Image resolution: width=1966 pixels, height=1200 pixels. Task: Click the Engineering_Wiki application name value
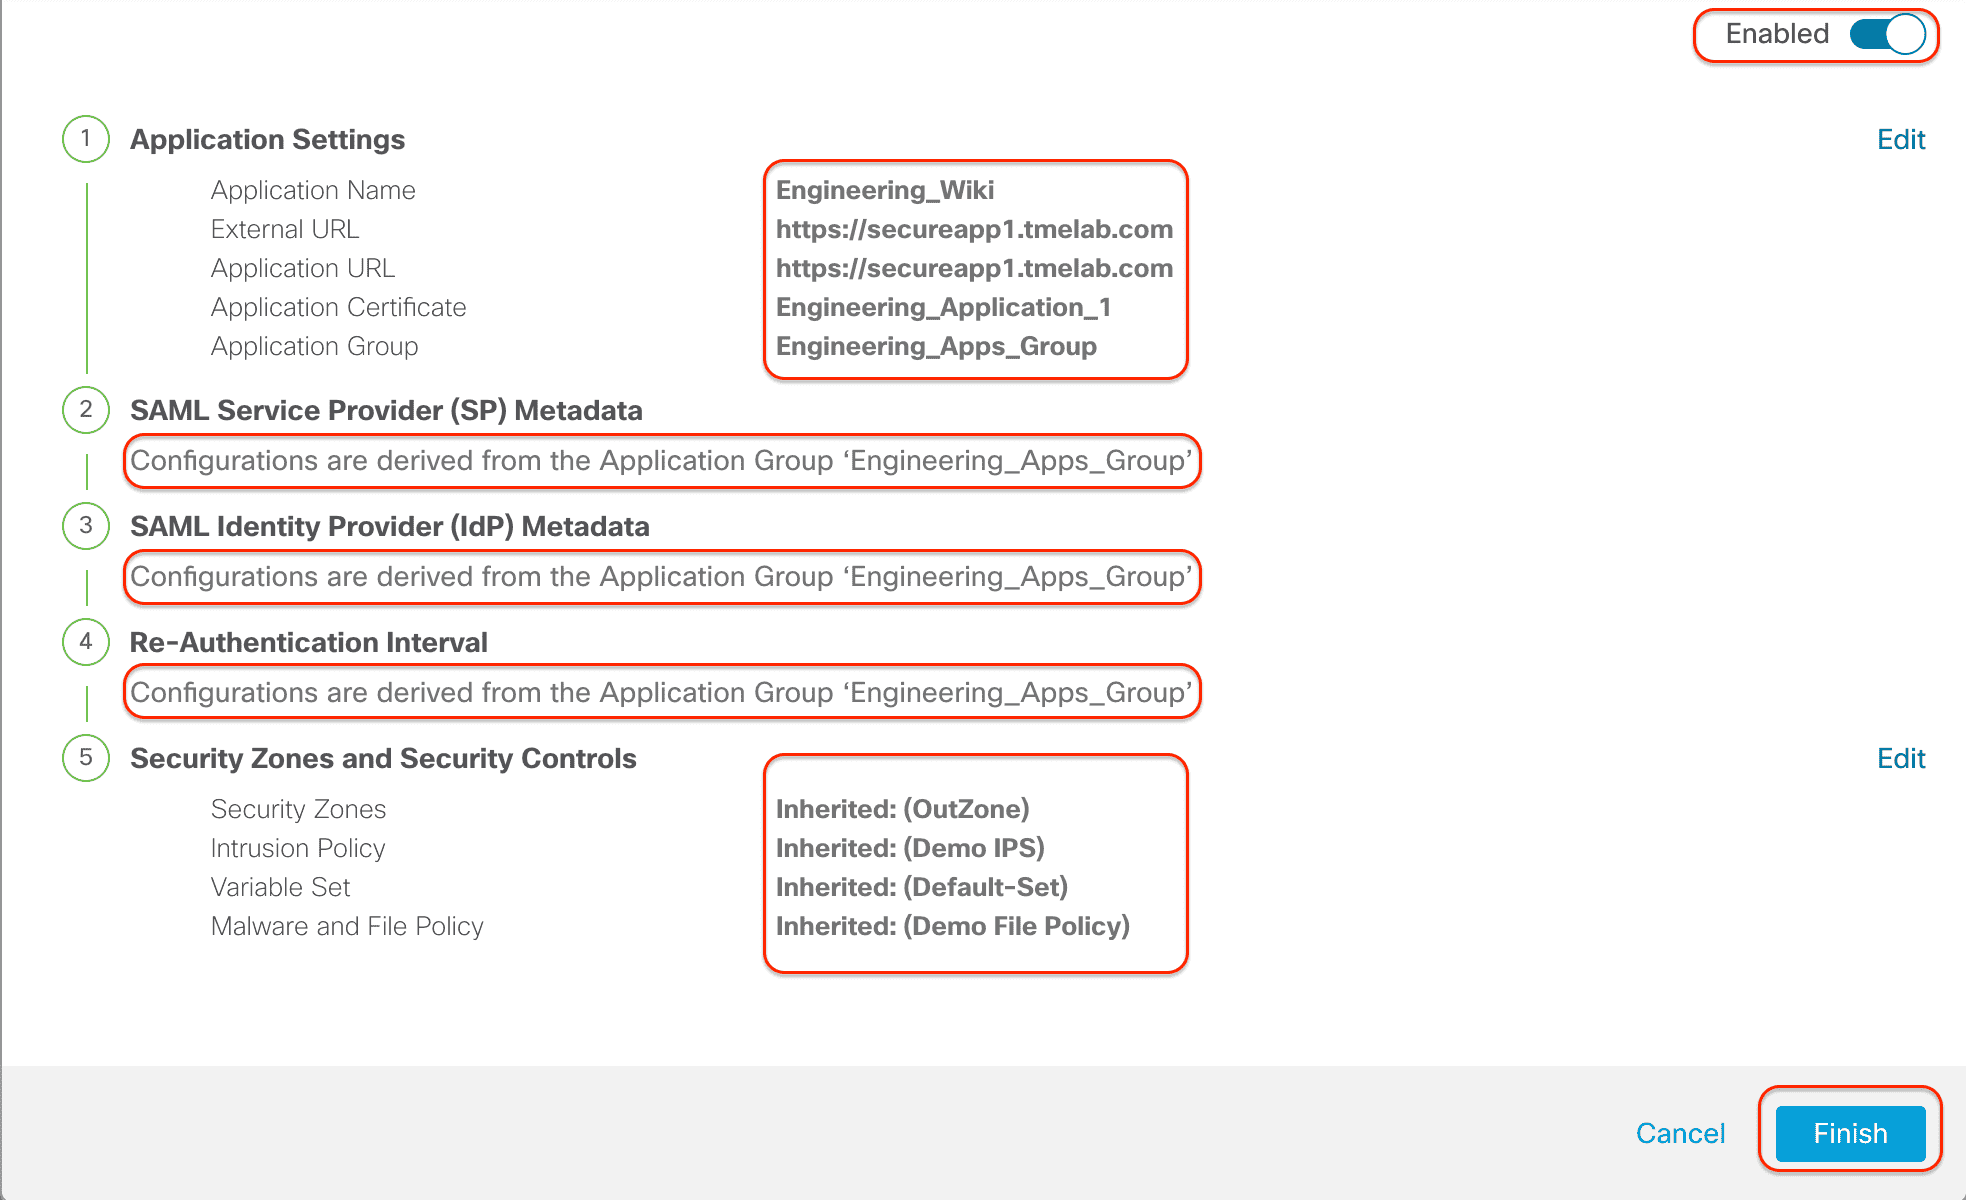(885, 190)
